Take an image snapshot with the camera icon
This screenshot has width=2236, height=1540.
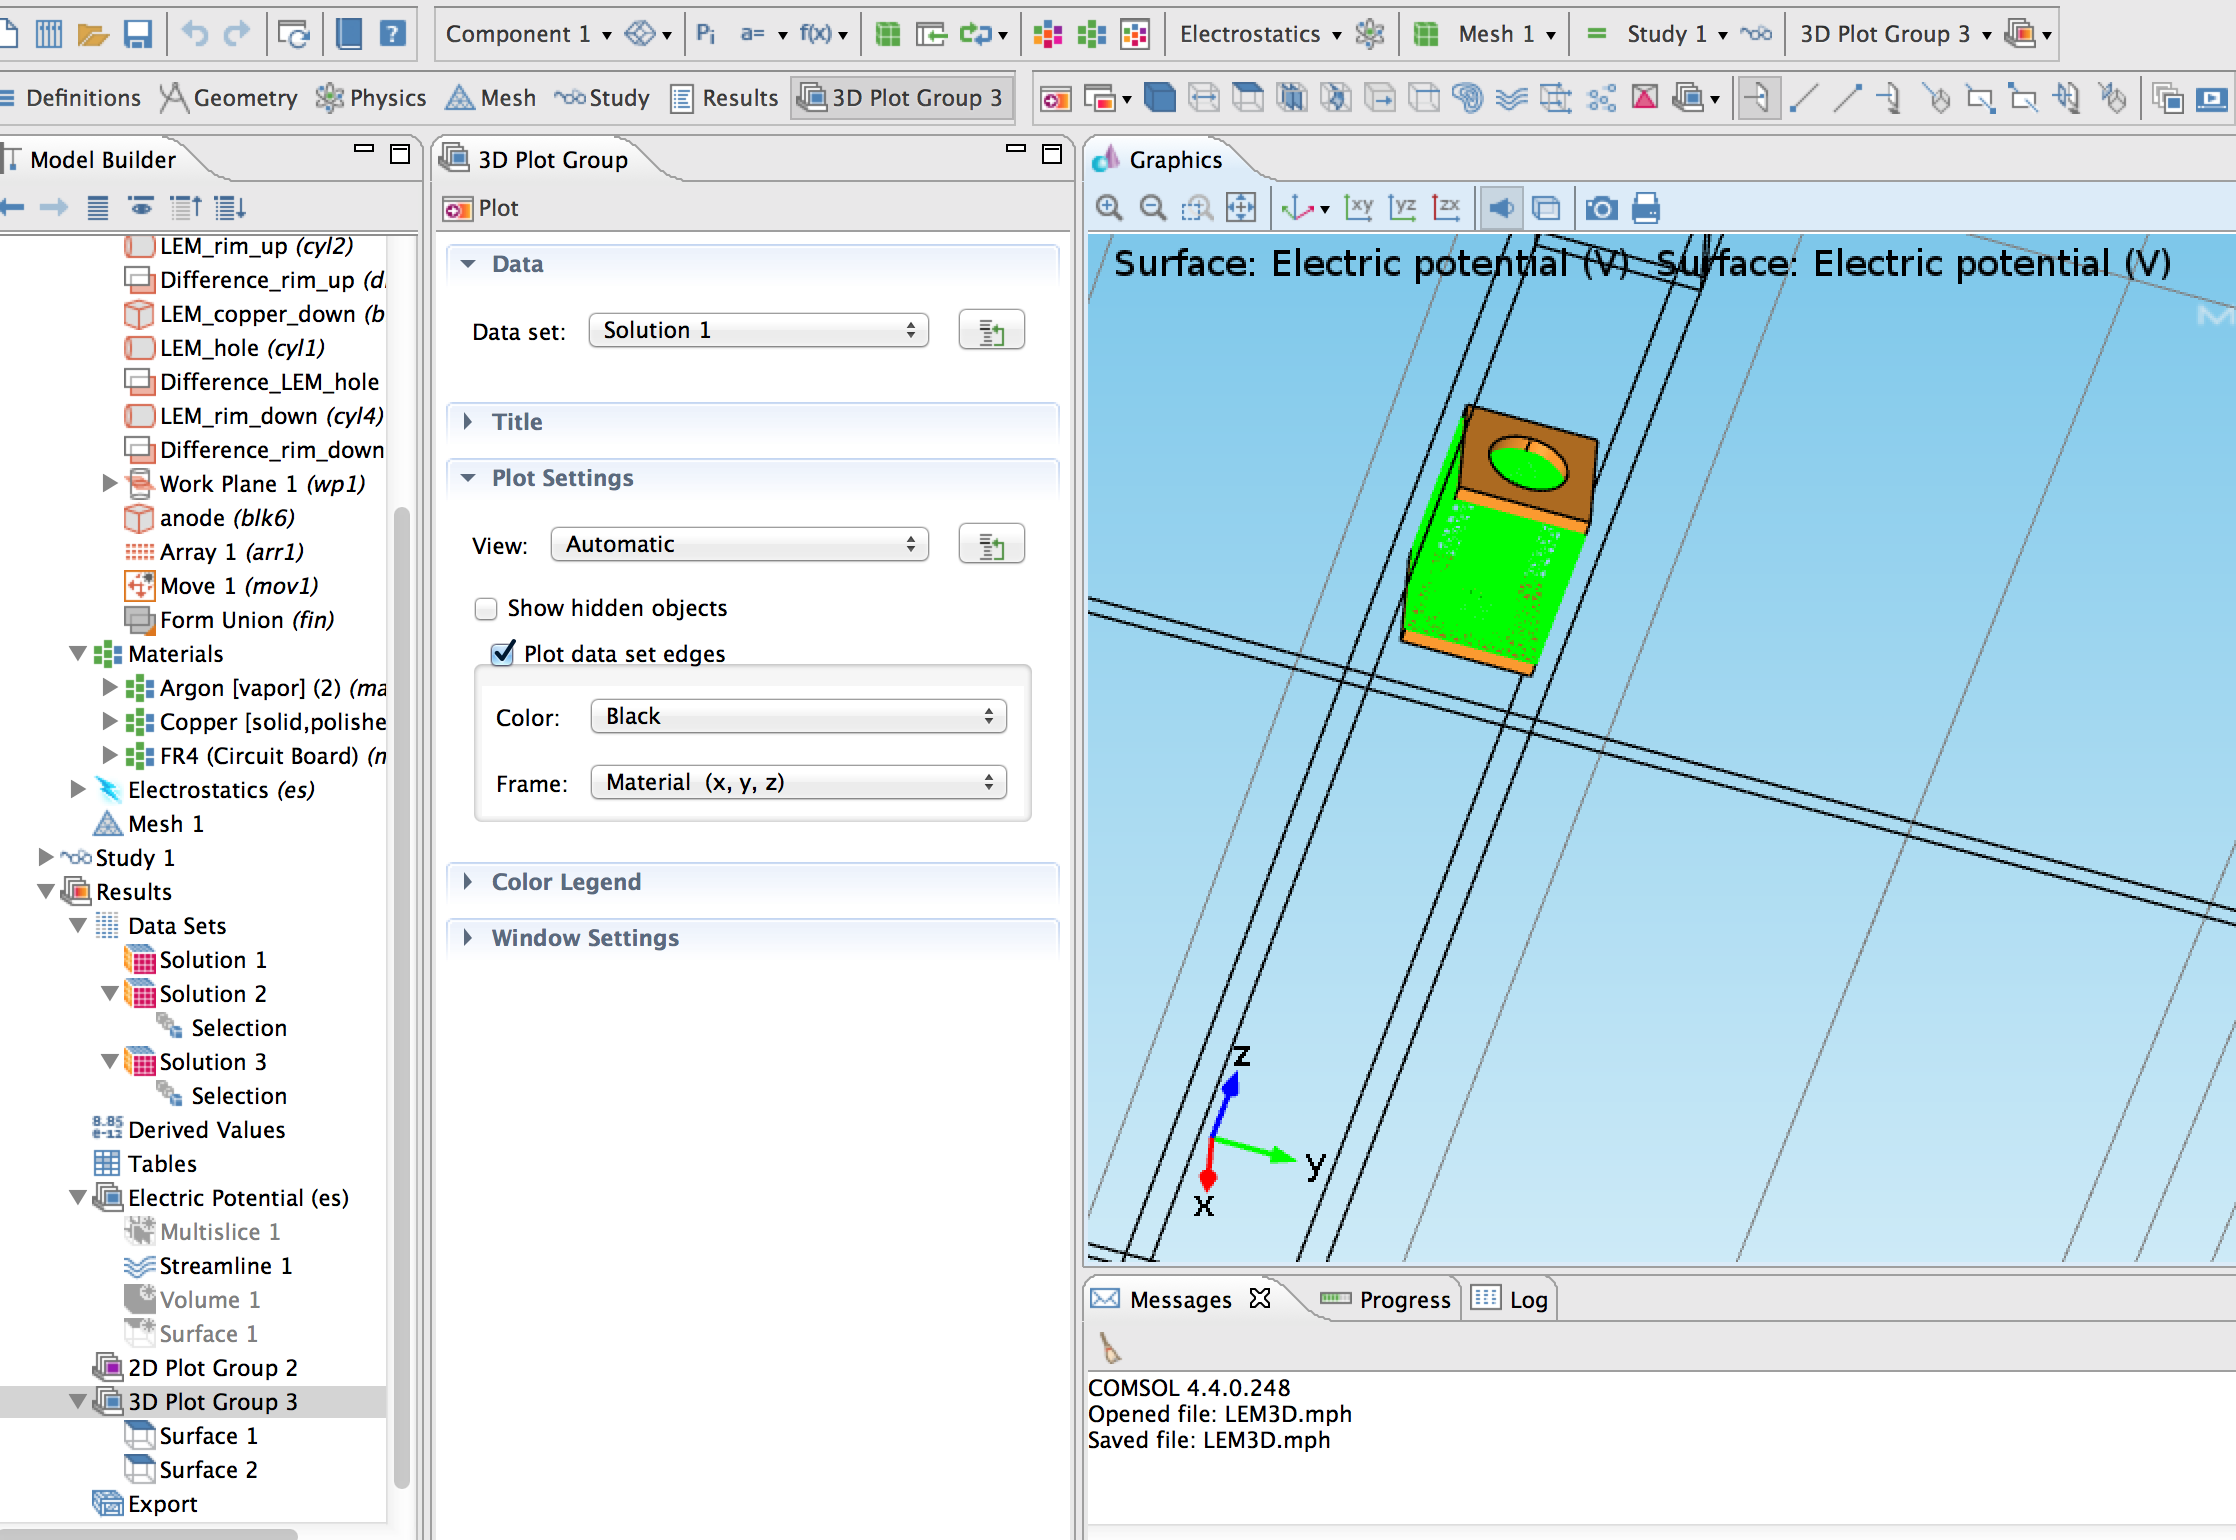(x=1601, y=208)
